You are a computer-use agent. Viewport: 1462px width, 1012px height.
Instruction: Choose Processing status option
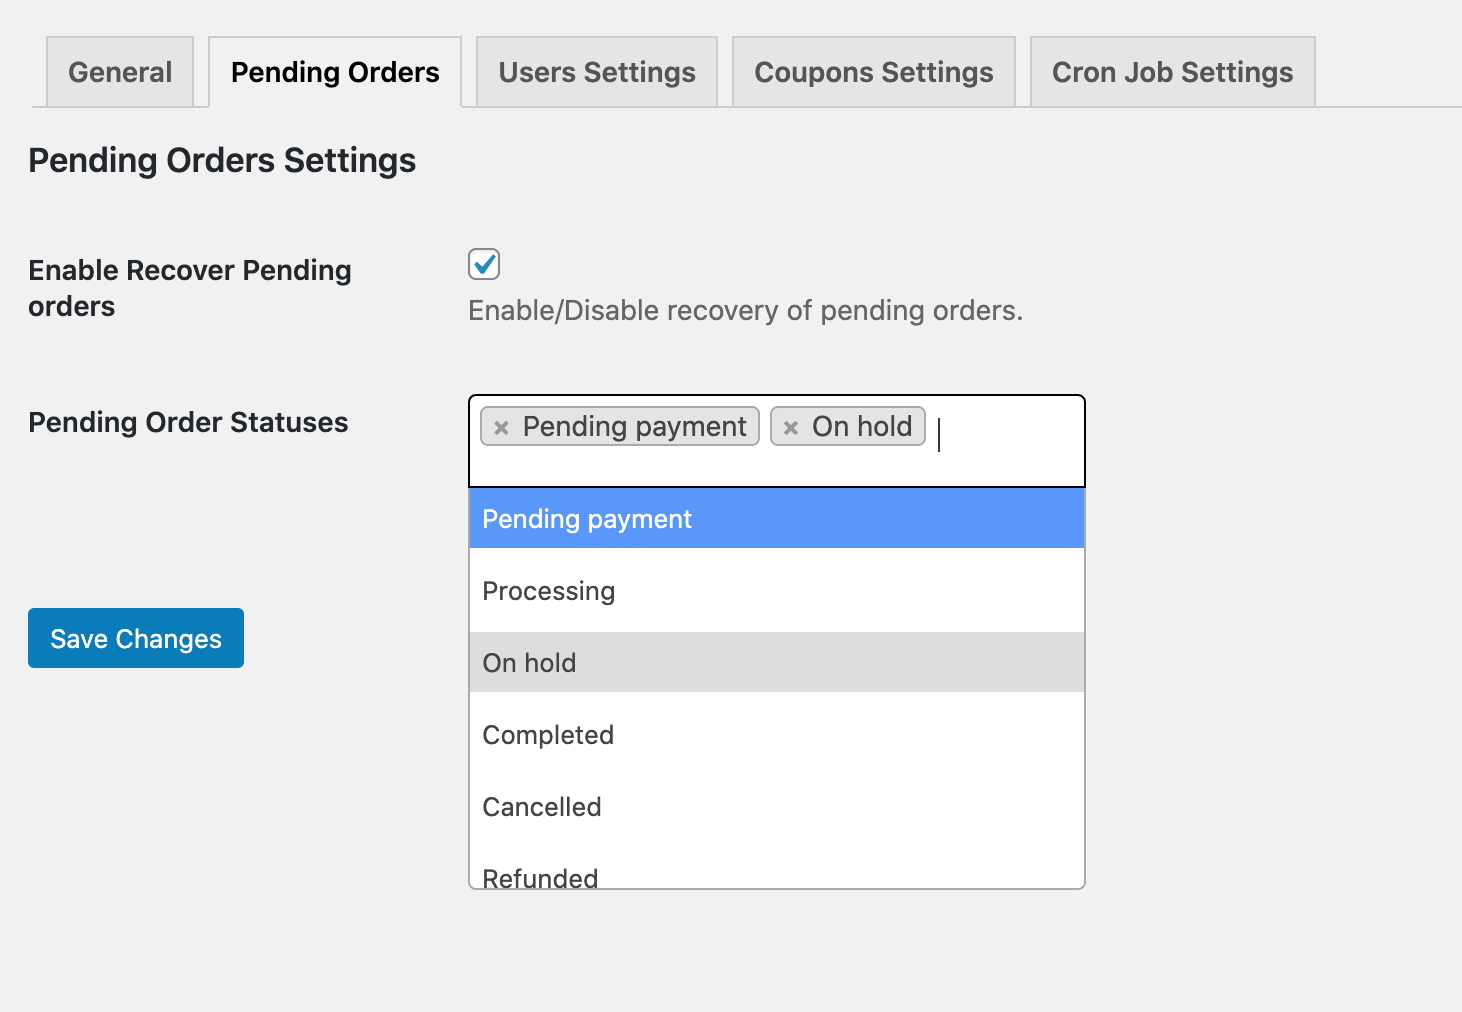tap(777, 591)
